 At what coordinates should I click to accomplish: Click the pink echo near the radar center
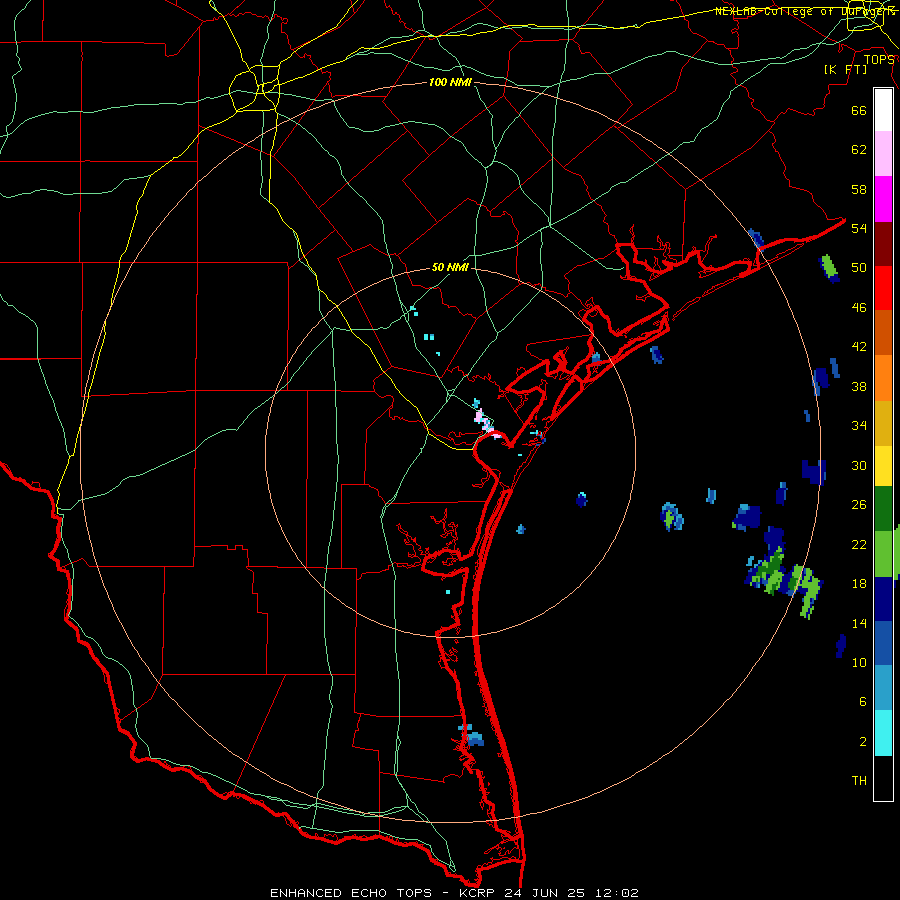[486, 425]
